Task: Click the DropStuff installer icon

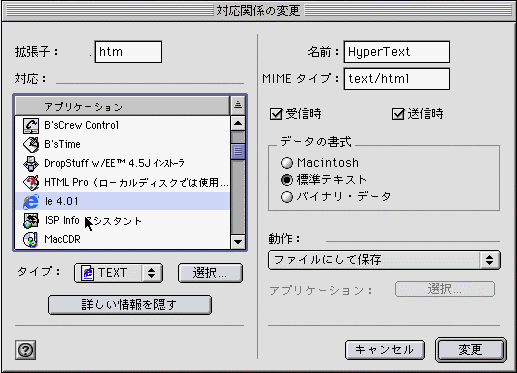Action: coord(31,163)
